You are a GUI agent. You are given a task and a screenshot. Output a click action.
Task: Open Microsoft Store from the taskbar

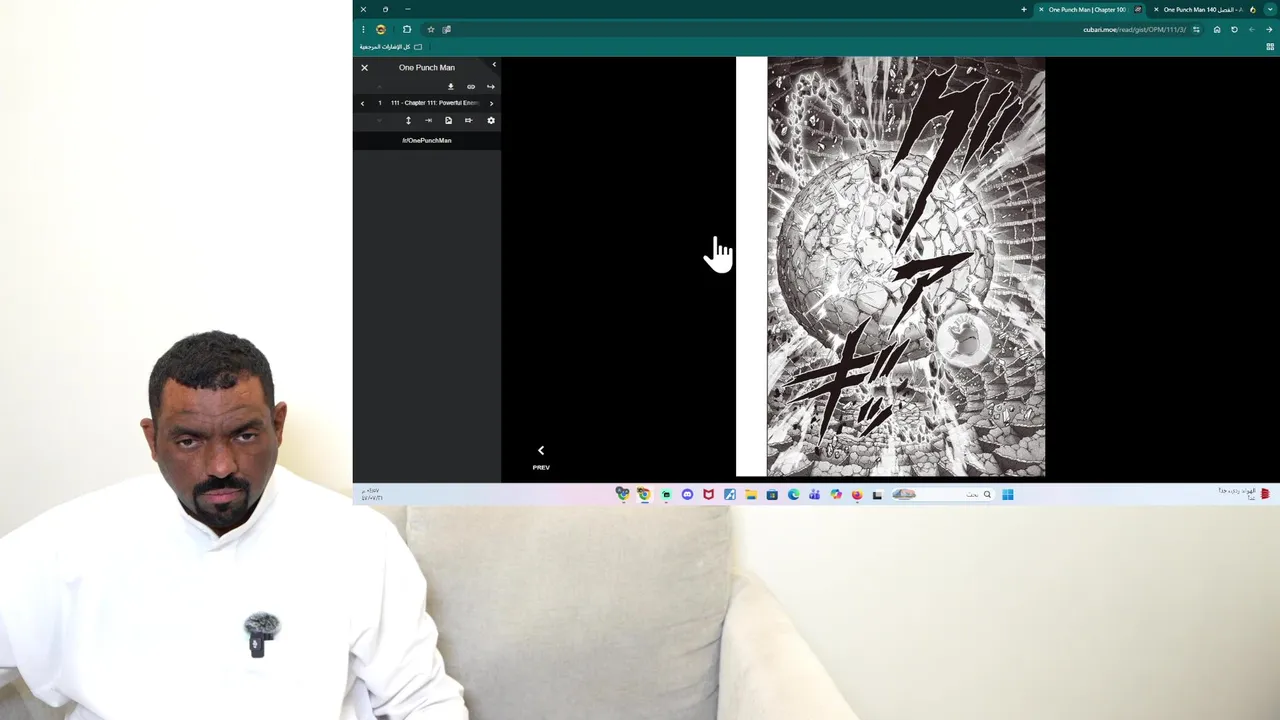coord(772,495)
